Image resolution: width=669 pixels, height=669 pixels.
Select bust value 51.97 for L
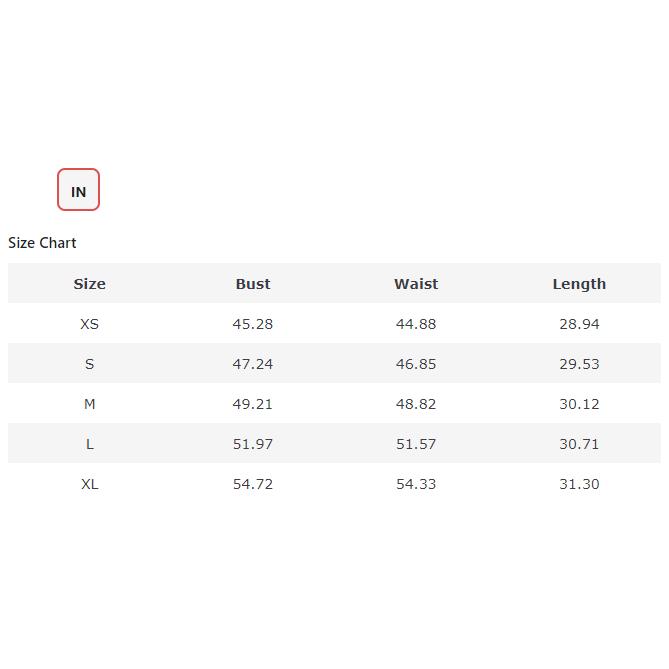pos(253,444)
